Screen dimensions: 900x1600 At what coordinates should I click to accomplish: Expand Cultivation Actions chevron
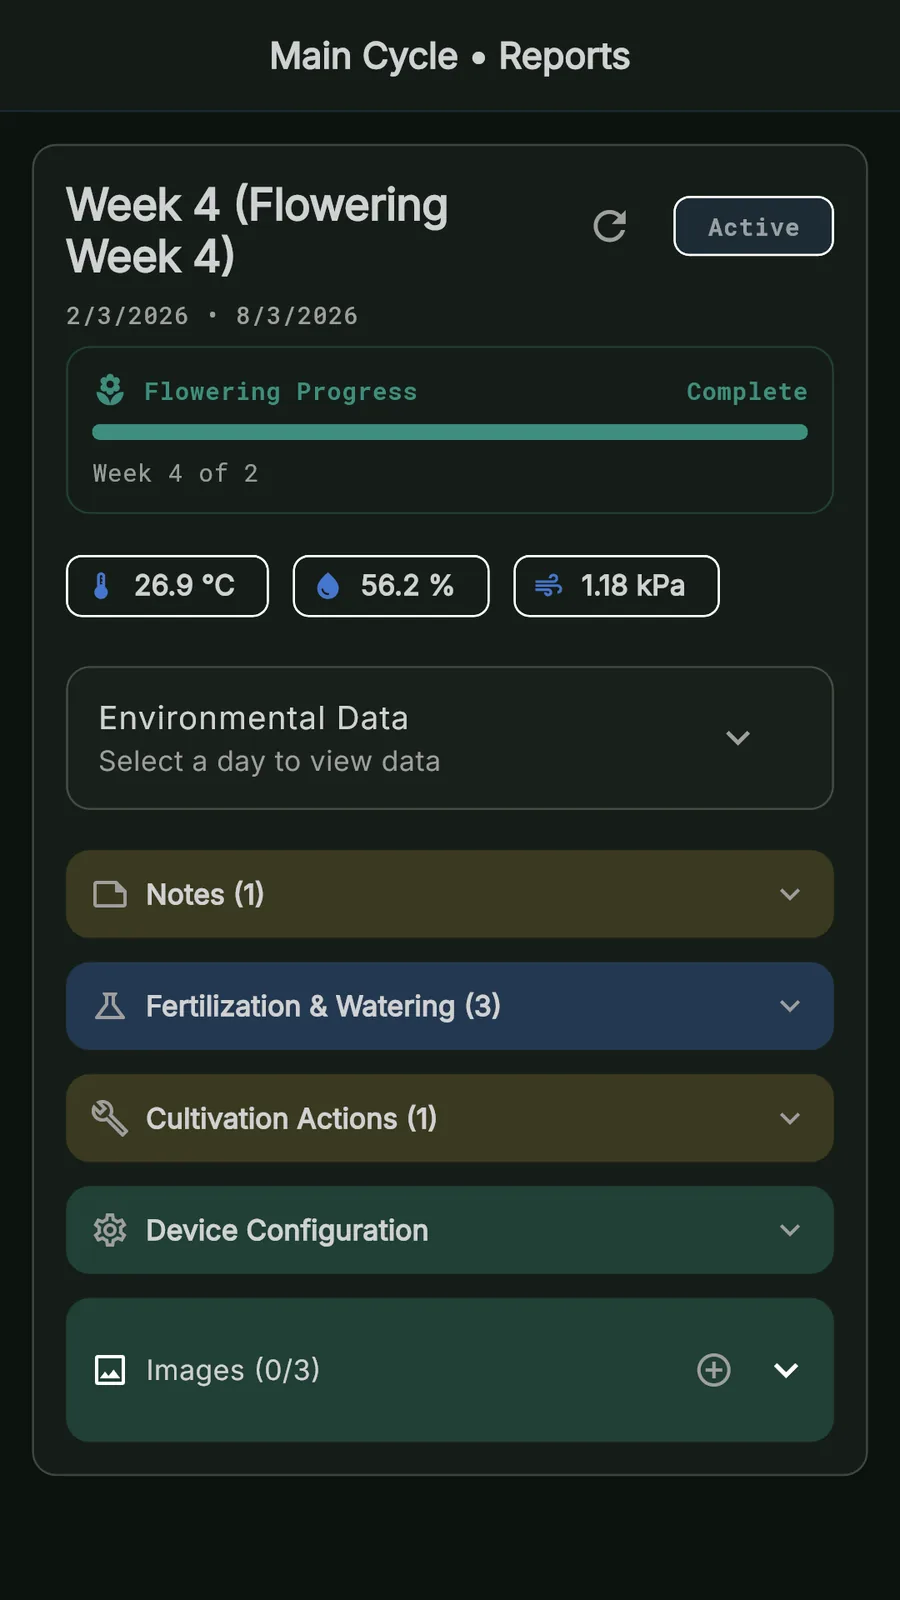pos(790,1118)
